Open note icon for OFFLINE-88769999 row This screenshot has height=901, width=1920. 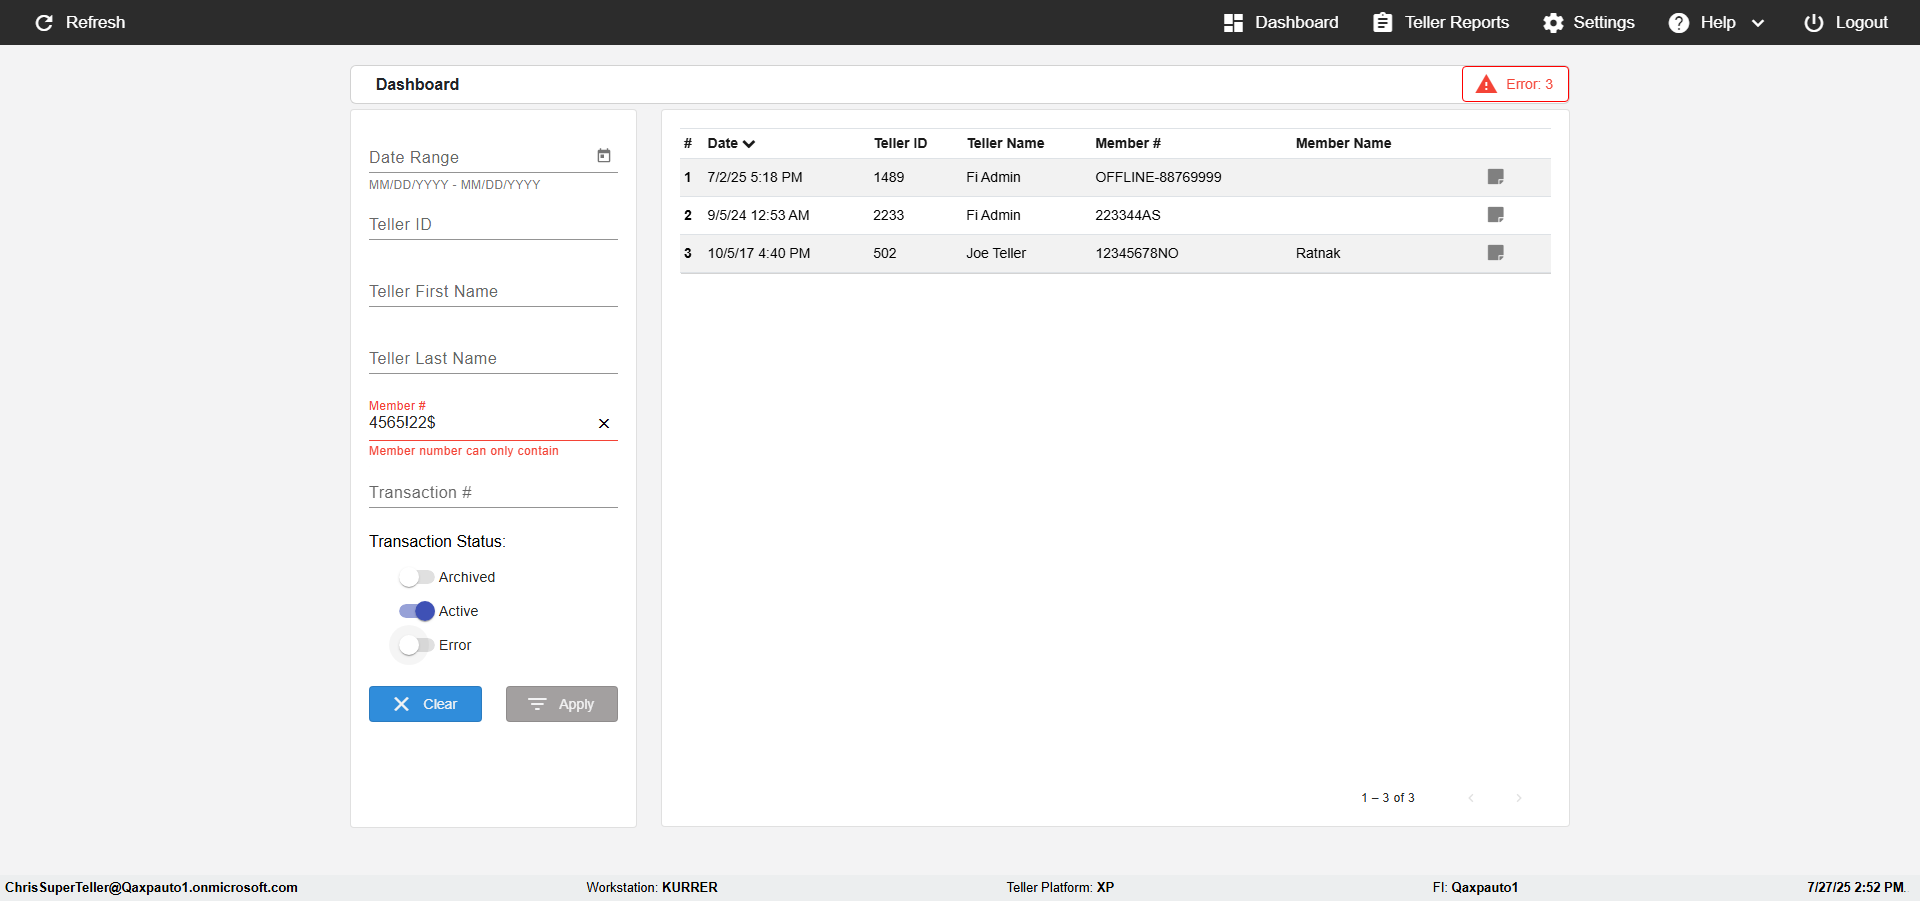1496,177
